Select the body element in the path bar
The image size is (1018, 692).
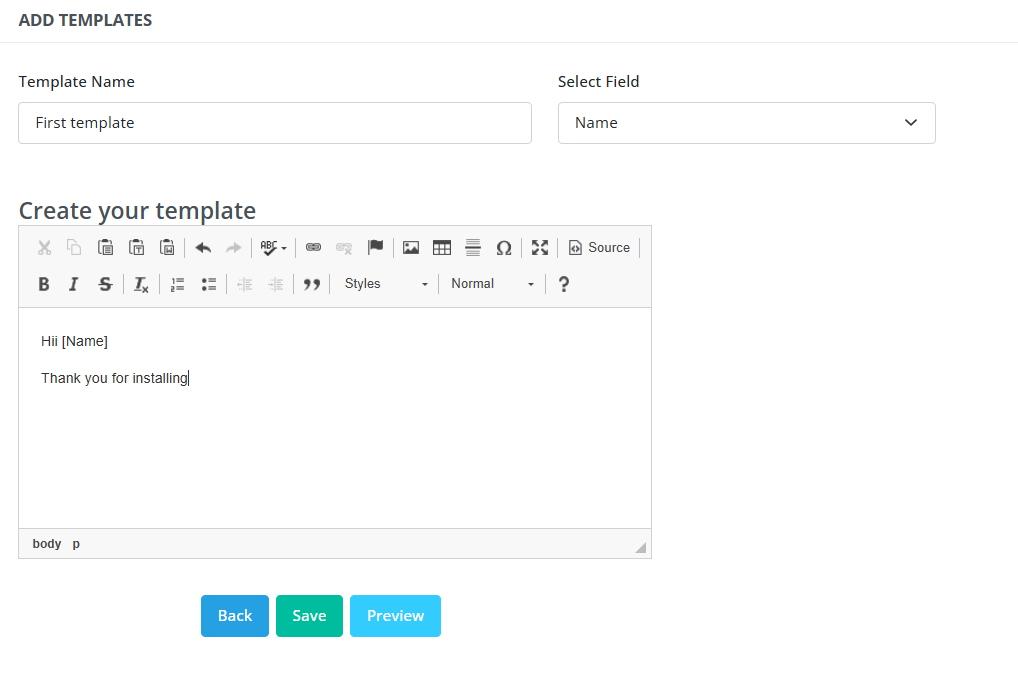tap(46, 543)
